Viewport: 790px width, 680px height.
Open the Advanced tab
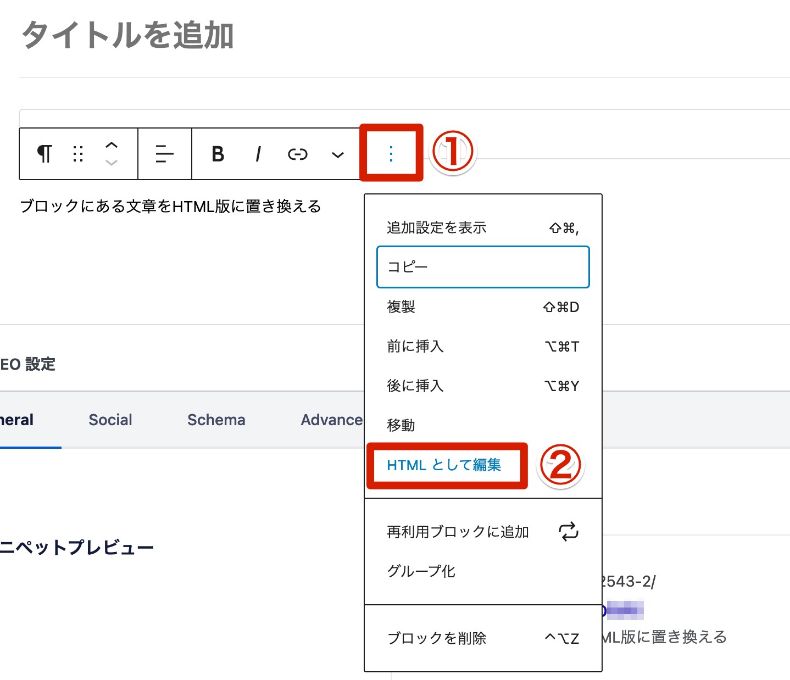(332, 420)
